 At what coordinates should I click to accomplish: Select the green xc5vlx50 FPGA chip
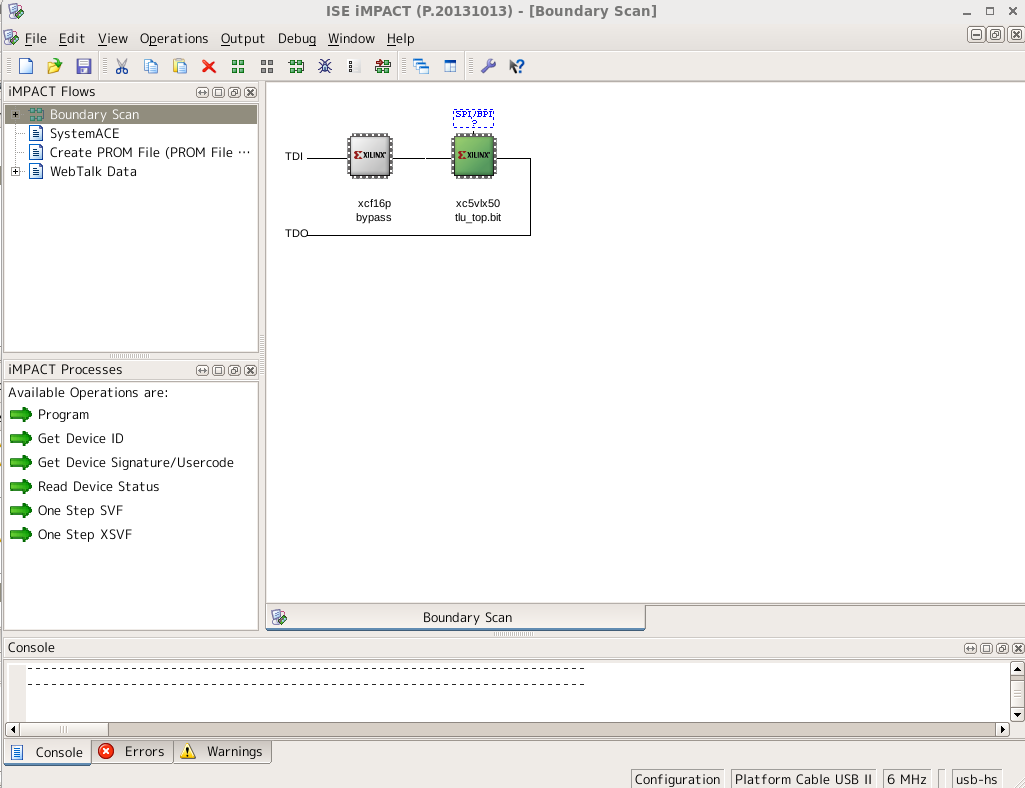474,156
